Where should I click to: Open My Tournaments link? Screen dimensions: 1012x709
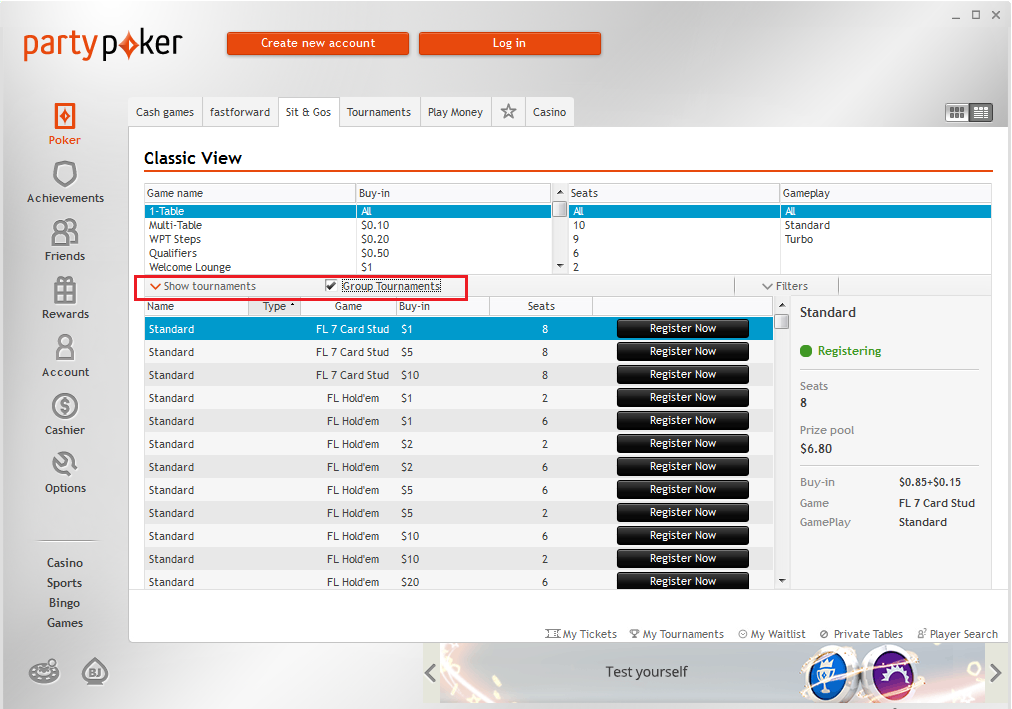(x=677, y=634)
